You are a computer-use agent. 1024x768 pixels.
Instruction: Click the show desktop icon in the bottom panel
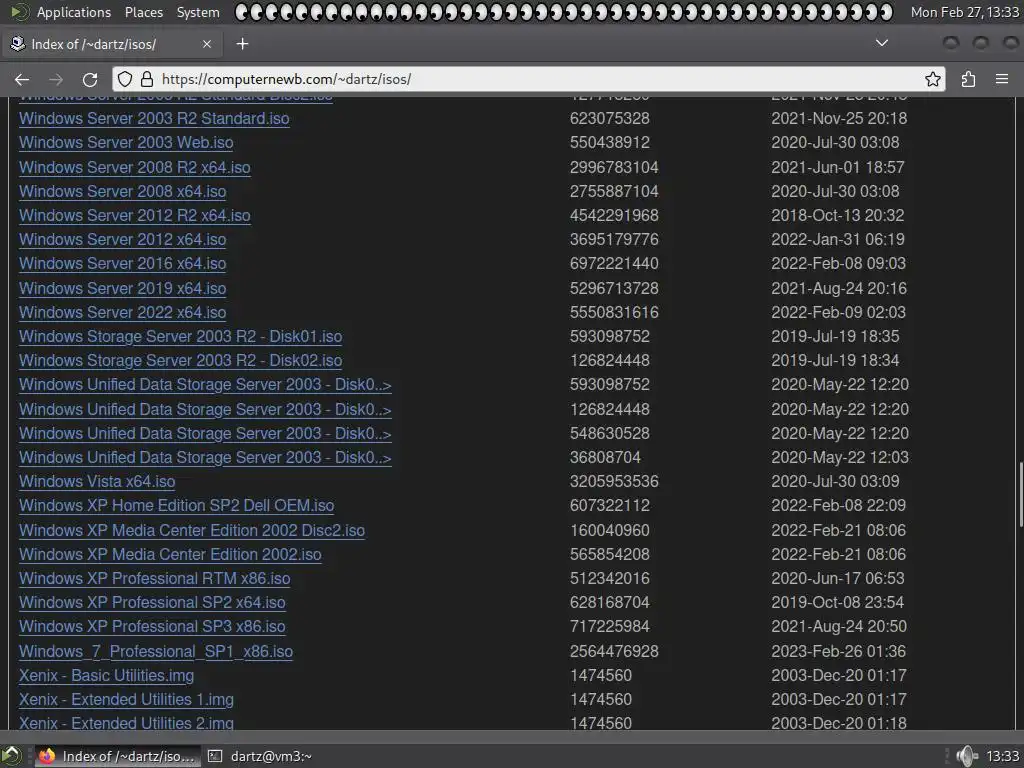coord(11,756)
